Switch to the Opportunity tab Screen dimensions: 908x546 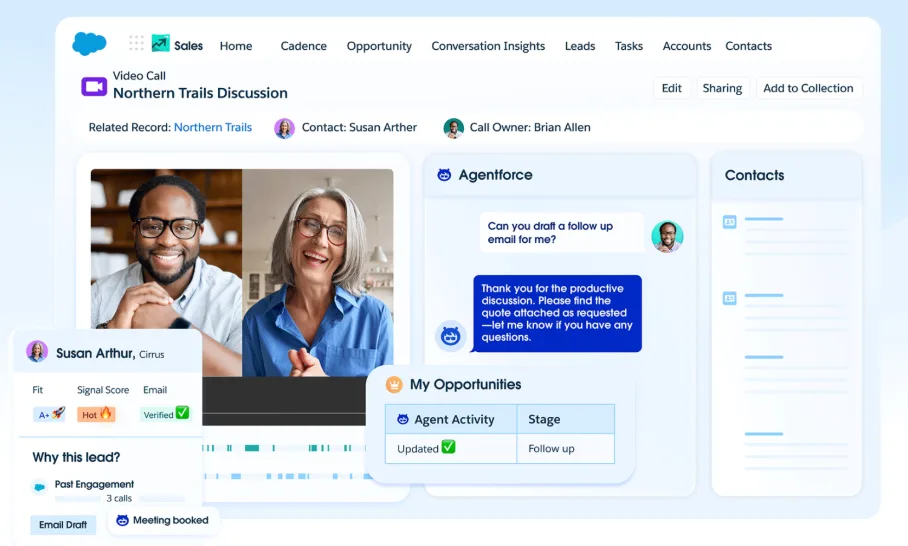click(x=379, y=46)
